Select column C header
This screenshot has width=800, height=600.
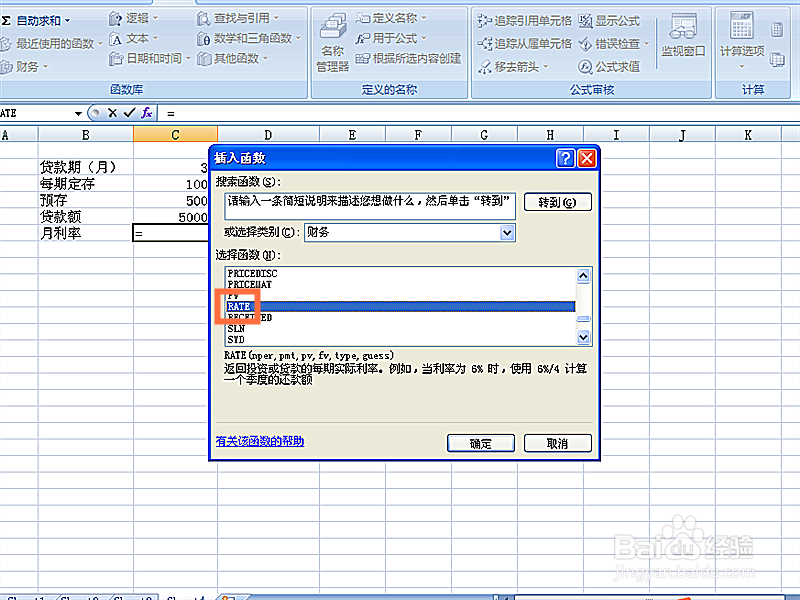click(x=175, y=135)
